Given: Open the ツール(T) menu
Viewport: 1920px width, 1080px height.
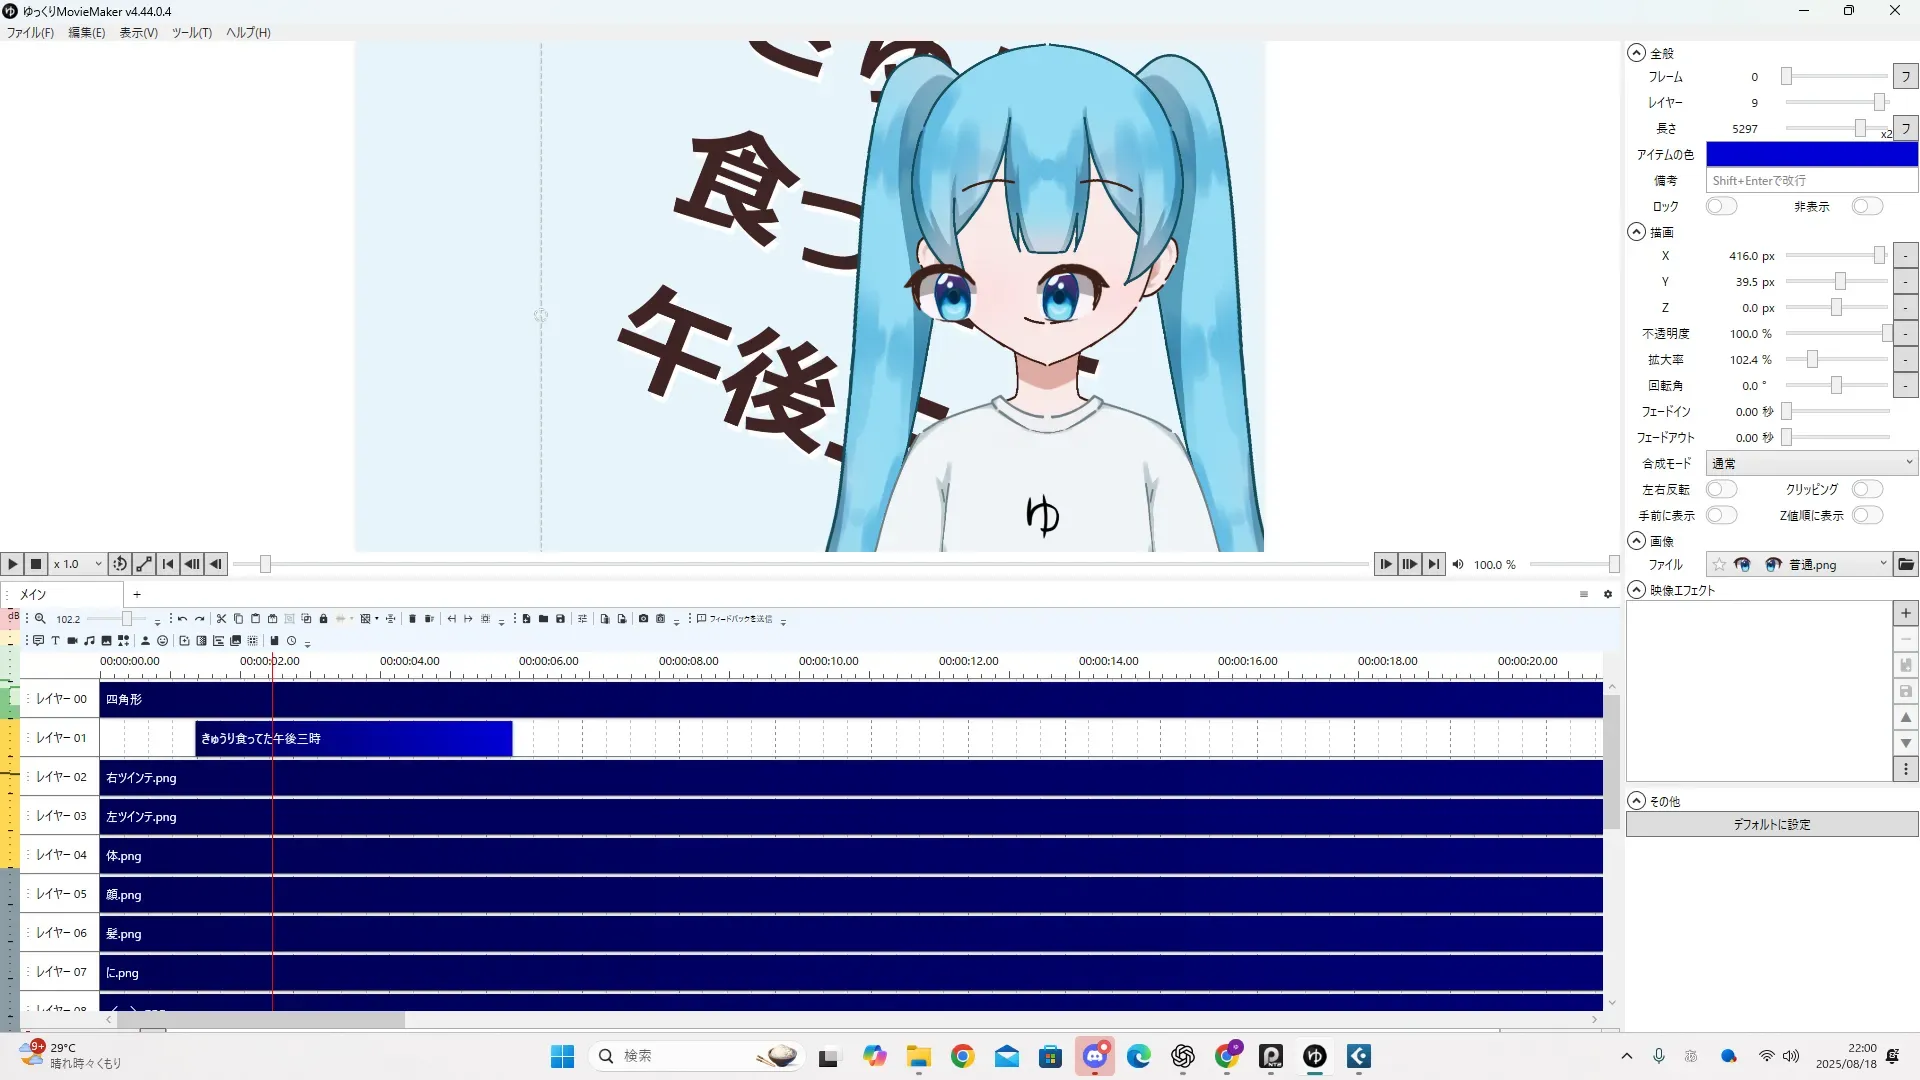Looking at the screenshot, I should tap(191, 33).
